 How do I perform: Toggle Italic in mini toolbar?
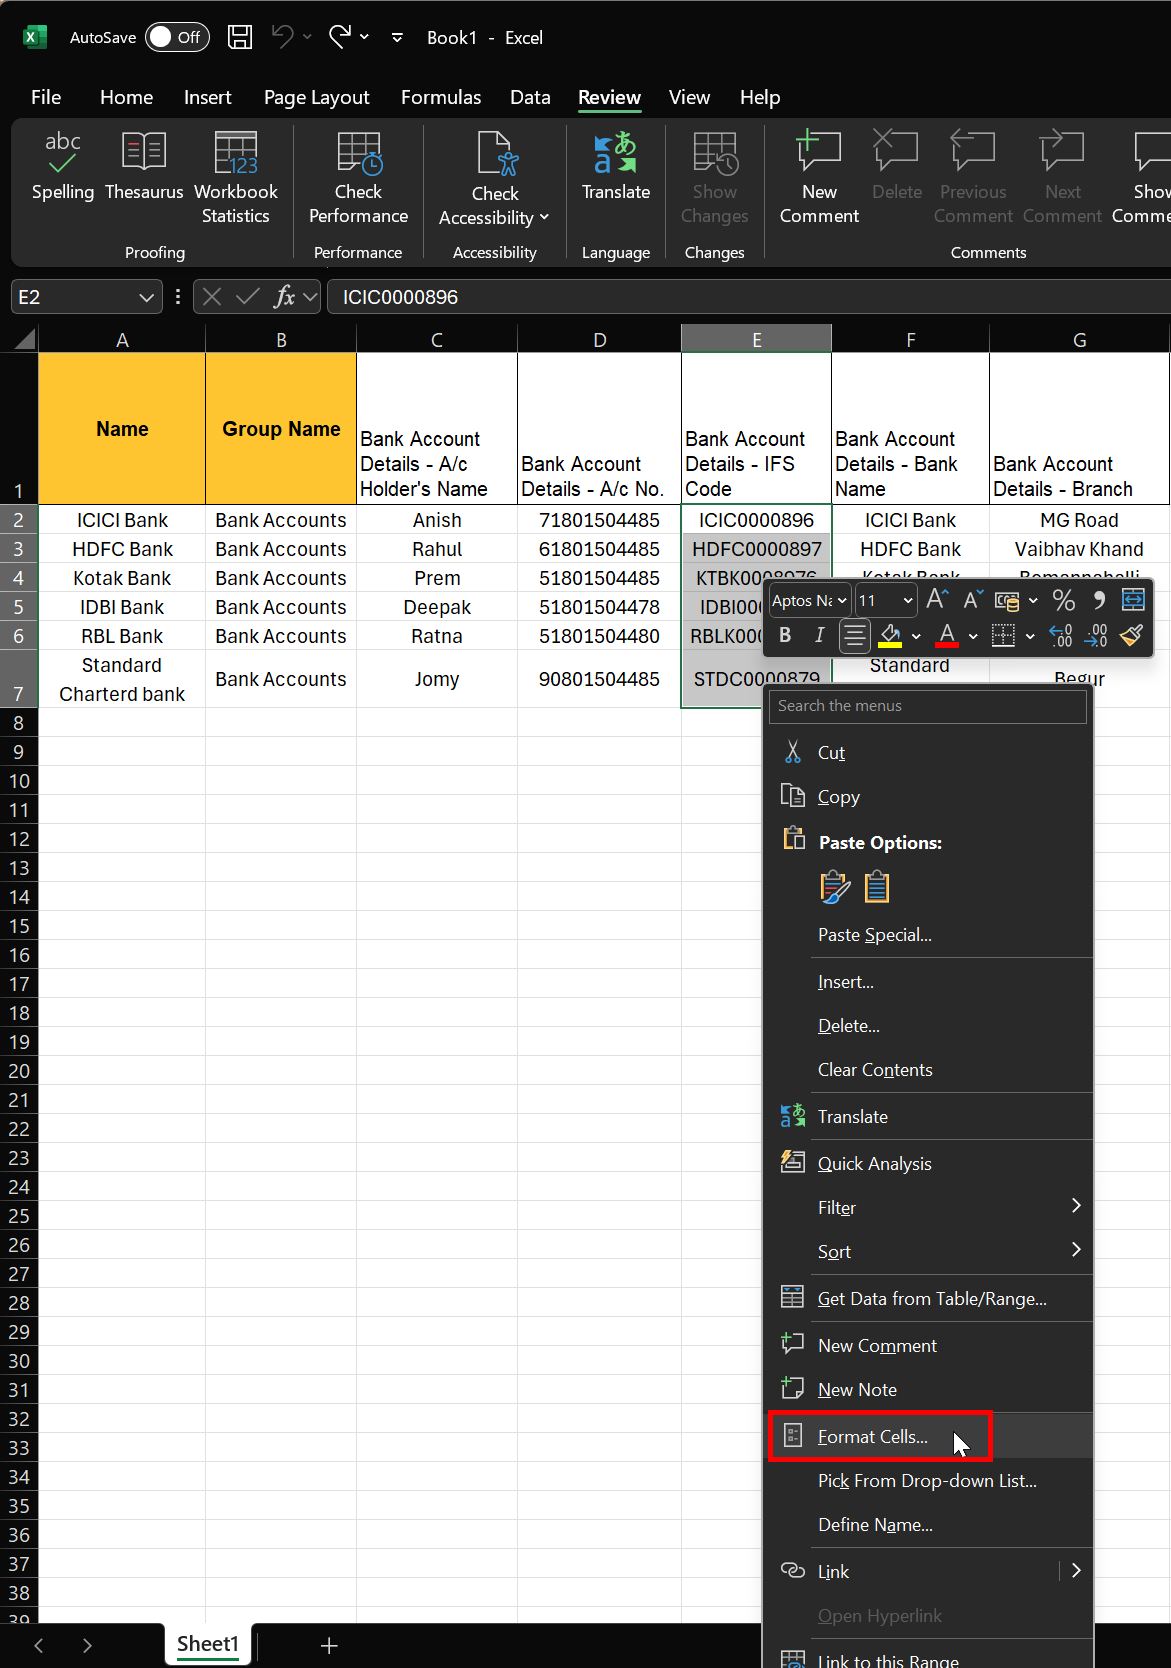819,635
